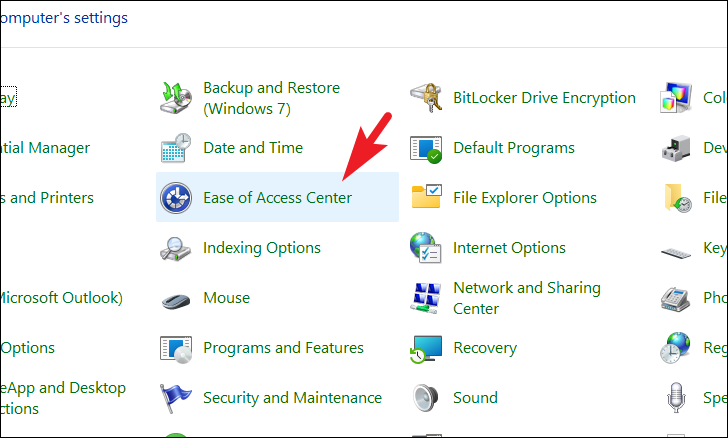
Task: Click the Security and Maintenance flag icon
Action: (175, 398)
